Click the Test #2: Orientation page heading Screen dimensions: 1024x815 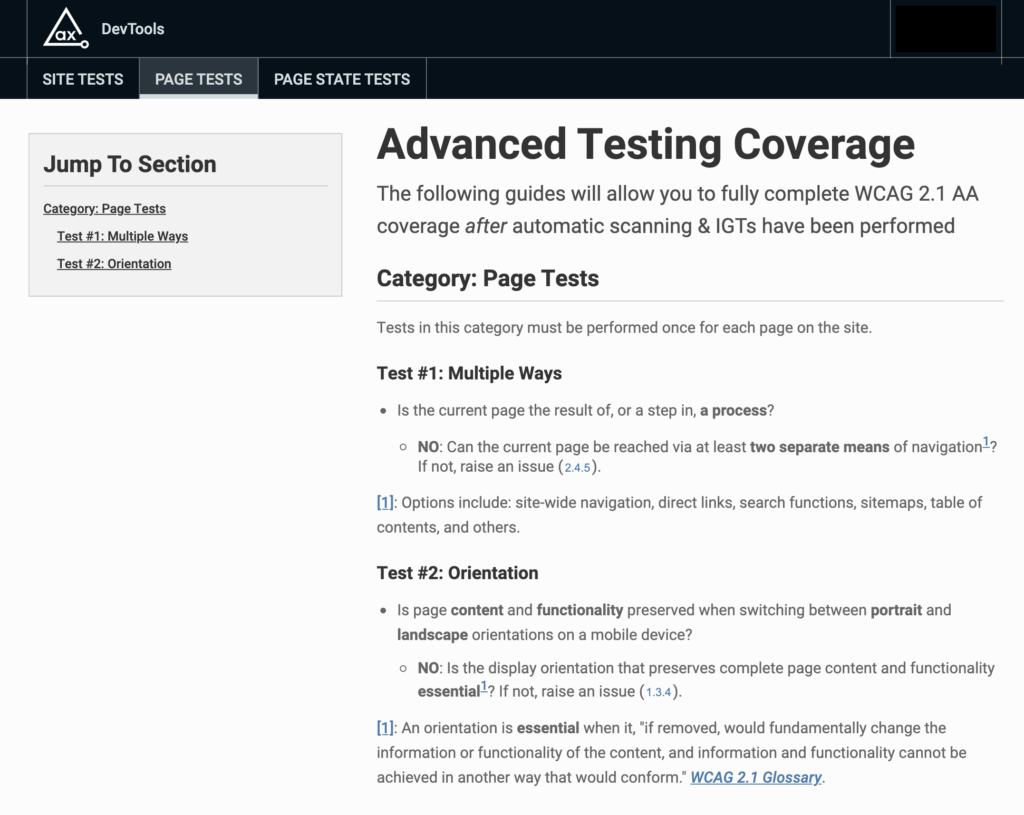coord(456,573)
